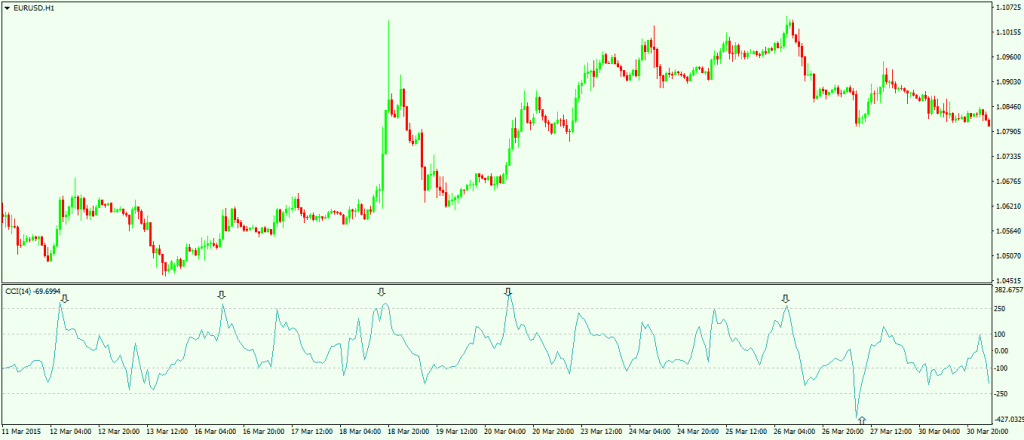
Task: Click the EURUSD,H1 chart title label
Action: point(34,7)
